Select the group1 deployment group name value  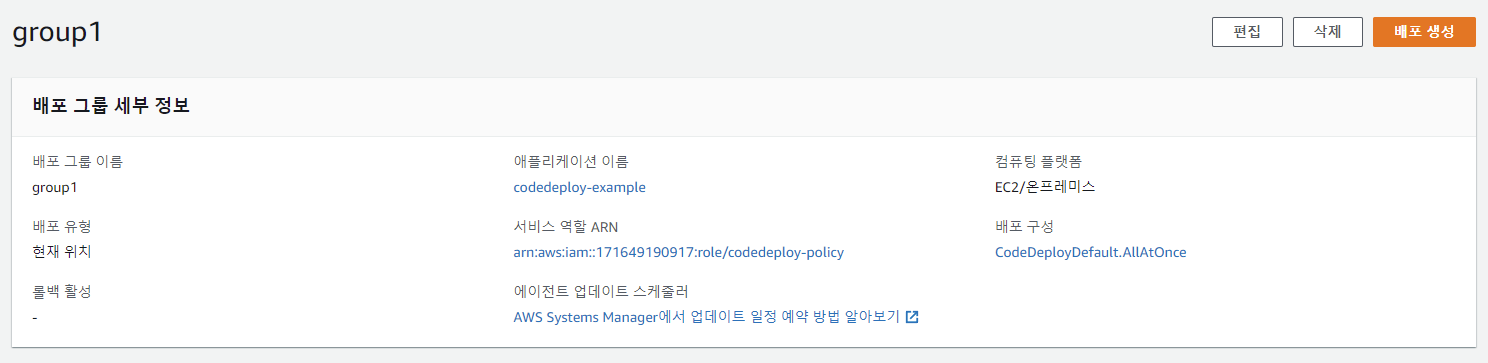click(x=55, y=187)
